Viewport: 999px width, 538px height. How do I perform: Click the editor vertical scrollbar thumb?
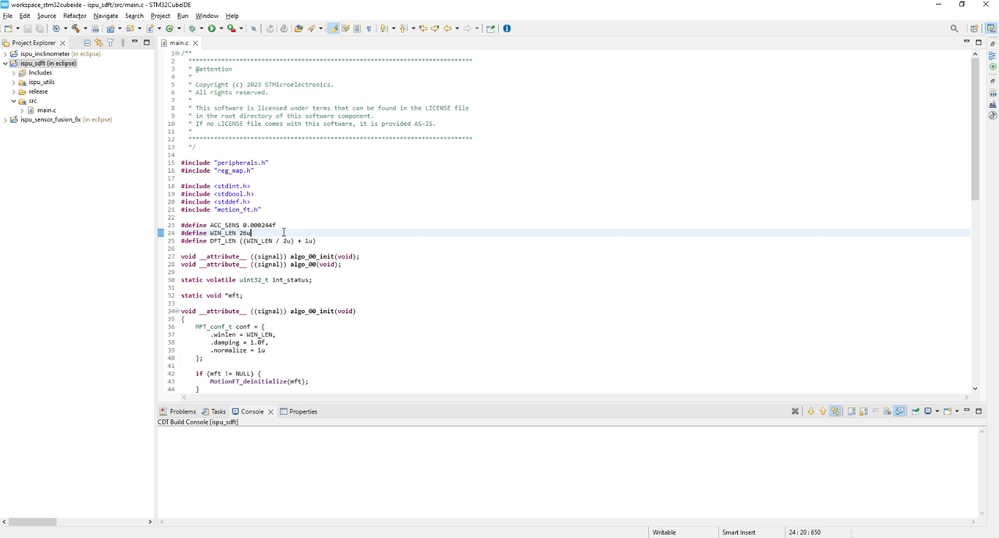[x=975, y=129]
